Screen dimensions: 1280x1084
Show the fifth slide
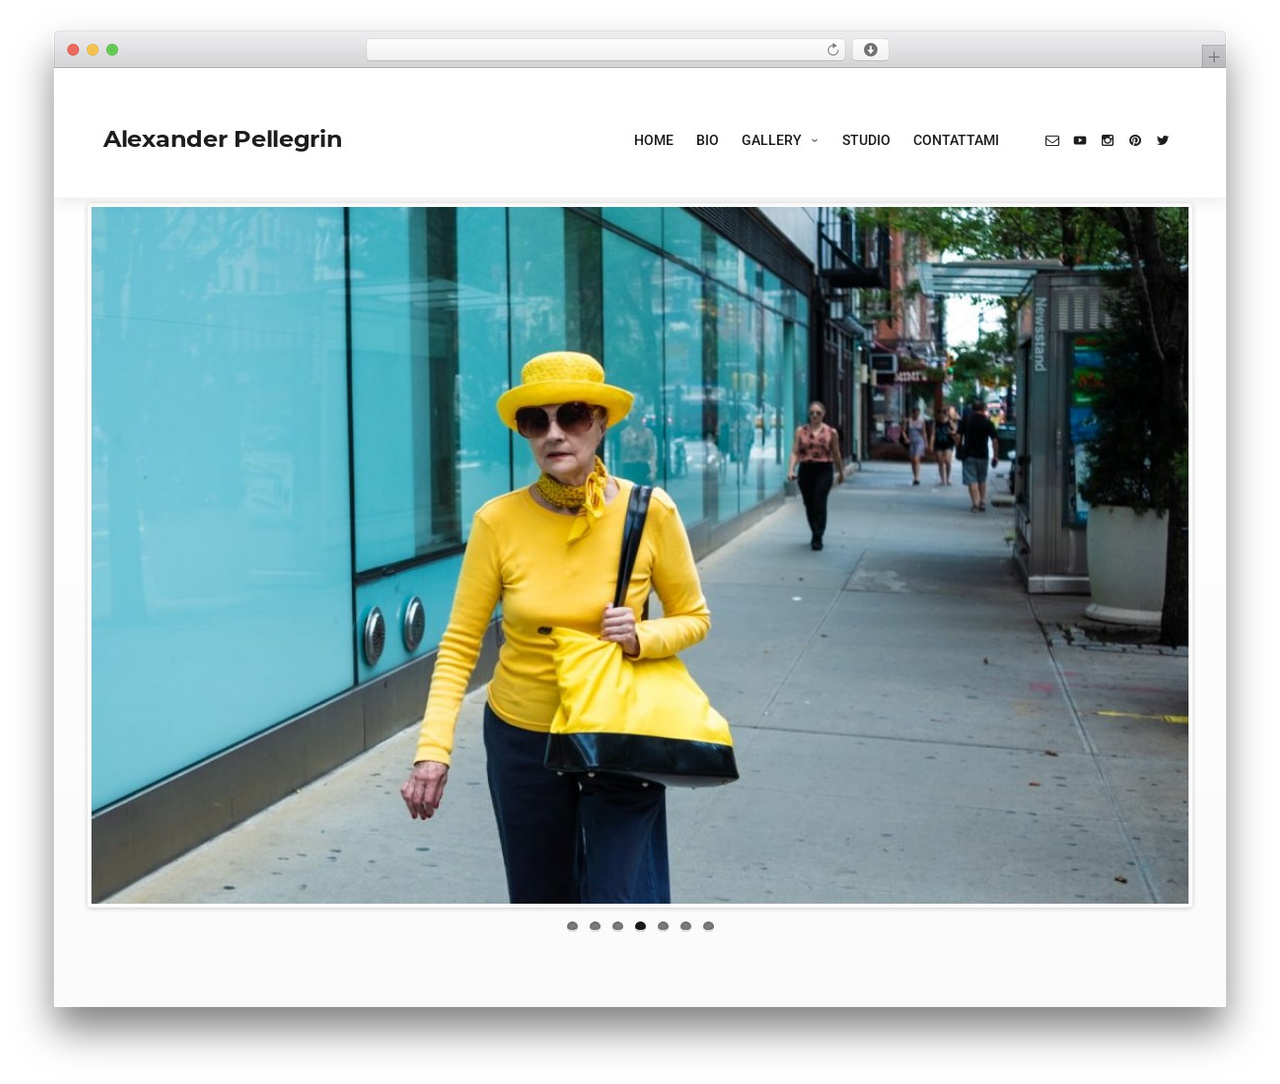[x=663, y=926]
